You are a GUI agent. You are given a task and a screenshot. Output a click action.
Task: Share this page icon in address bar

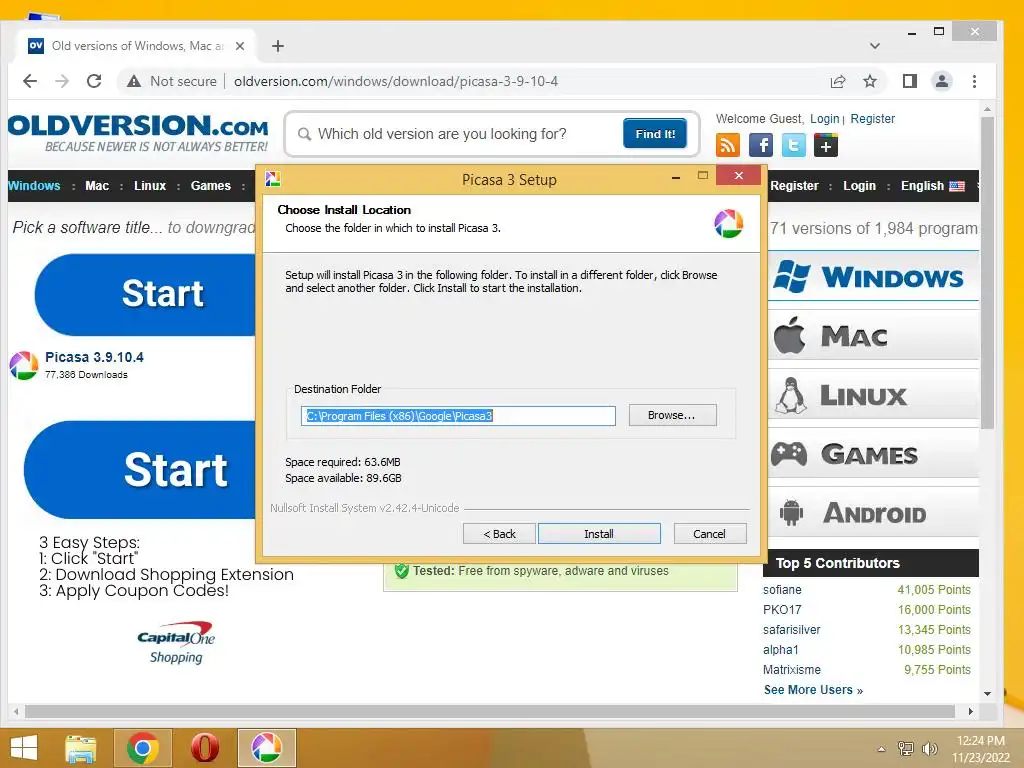838,81
